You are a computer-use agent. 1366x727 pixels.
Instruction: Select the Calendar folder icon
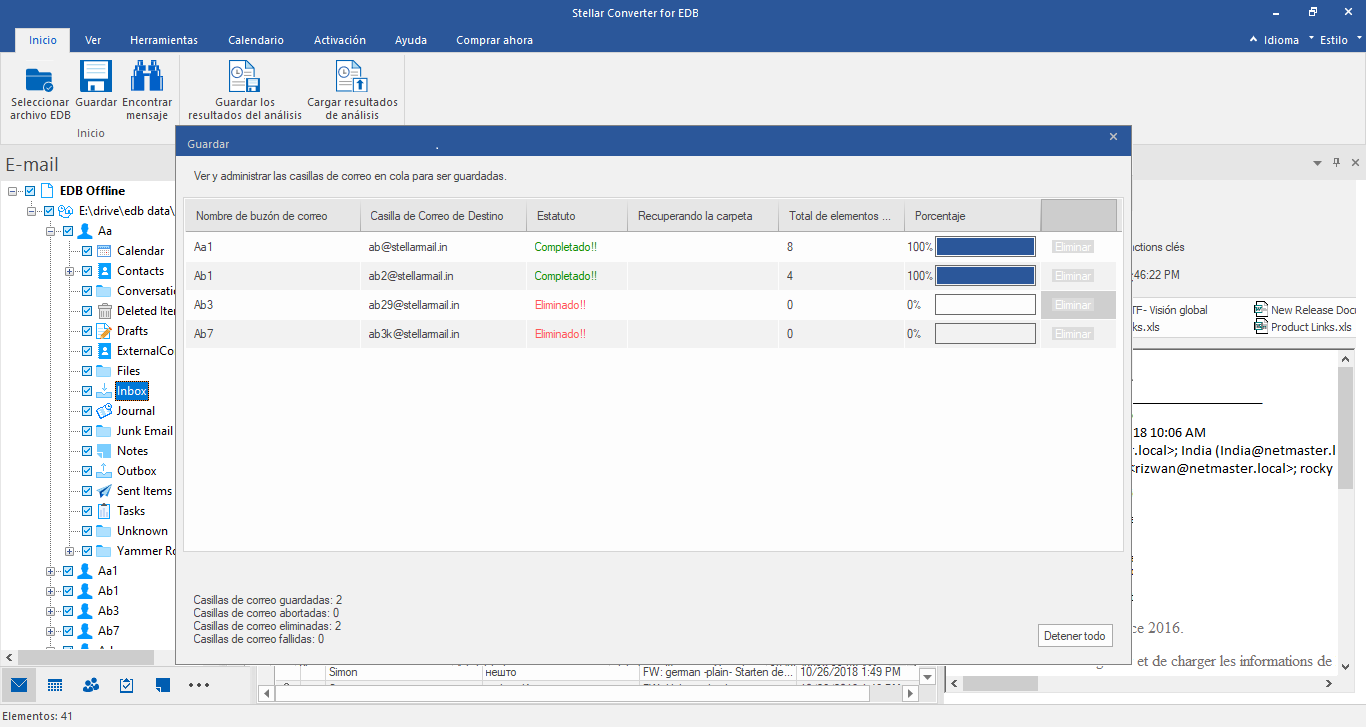(x=104, y=251)
